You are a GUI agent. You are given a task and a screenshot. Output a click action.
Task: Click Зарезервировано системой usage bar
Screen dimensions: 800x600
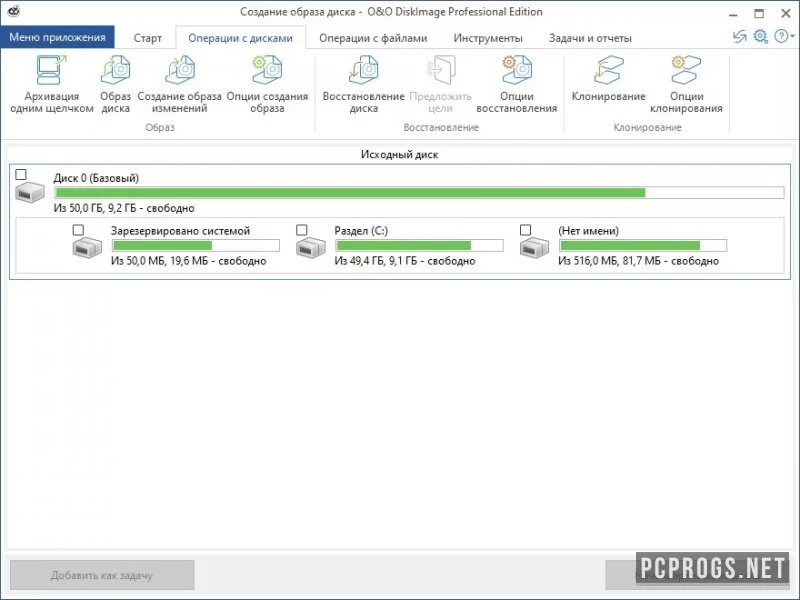(195, 245)
